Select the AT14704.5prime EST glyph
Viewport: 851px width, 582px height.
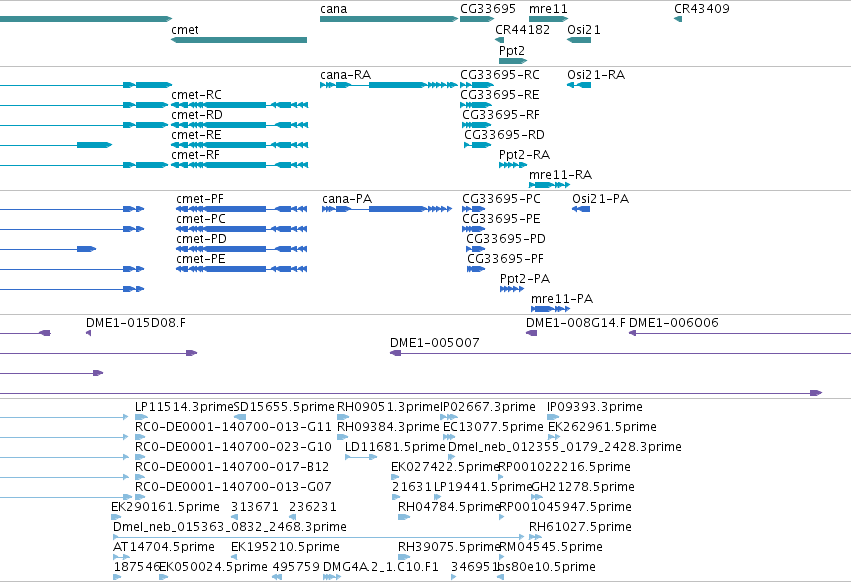[122, 557]
